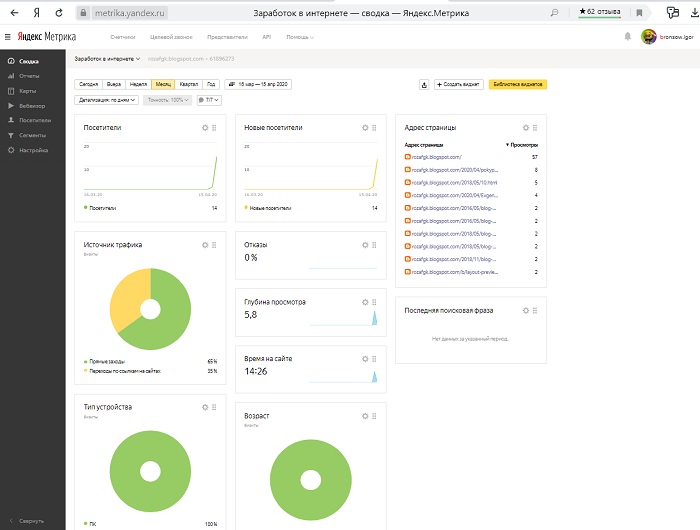Open the Заработок в интернете counter dropdown
Screen dimensions: 700x530
(107, 58)
